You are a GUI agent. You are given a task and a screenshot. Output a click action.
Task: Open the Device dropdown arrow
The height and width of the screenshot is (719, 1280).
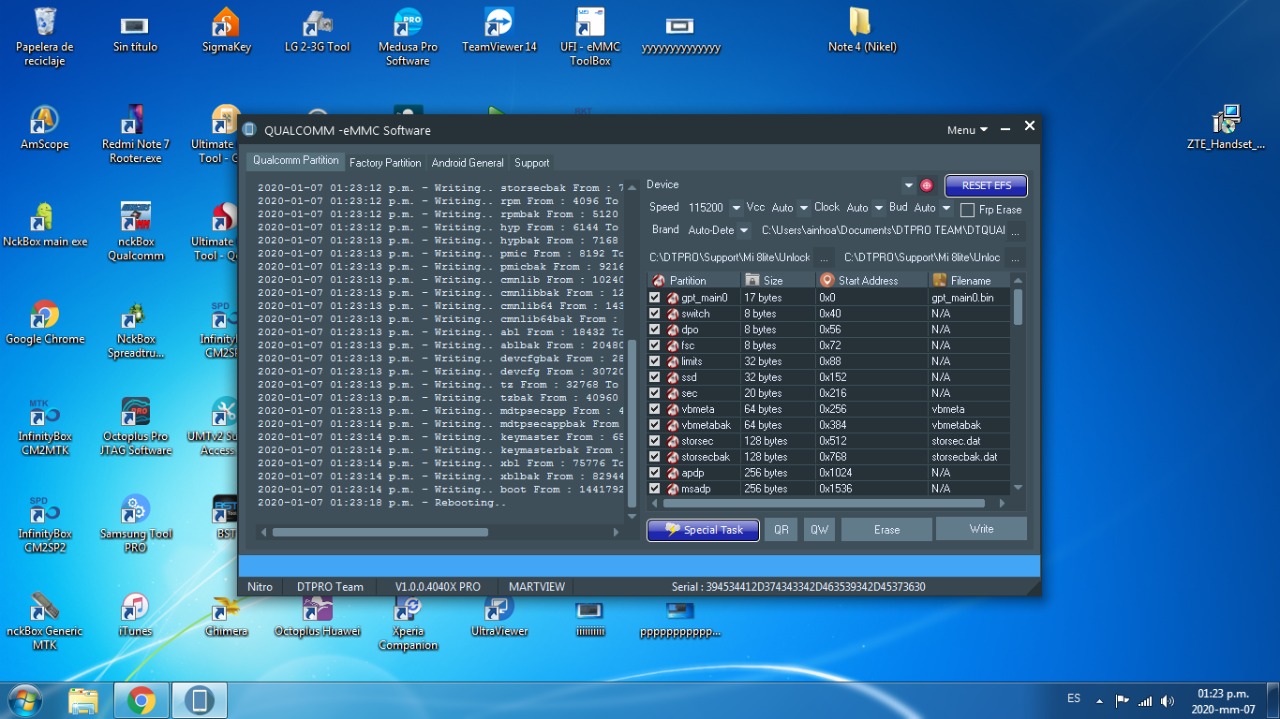[x=908, y=186]
